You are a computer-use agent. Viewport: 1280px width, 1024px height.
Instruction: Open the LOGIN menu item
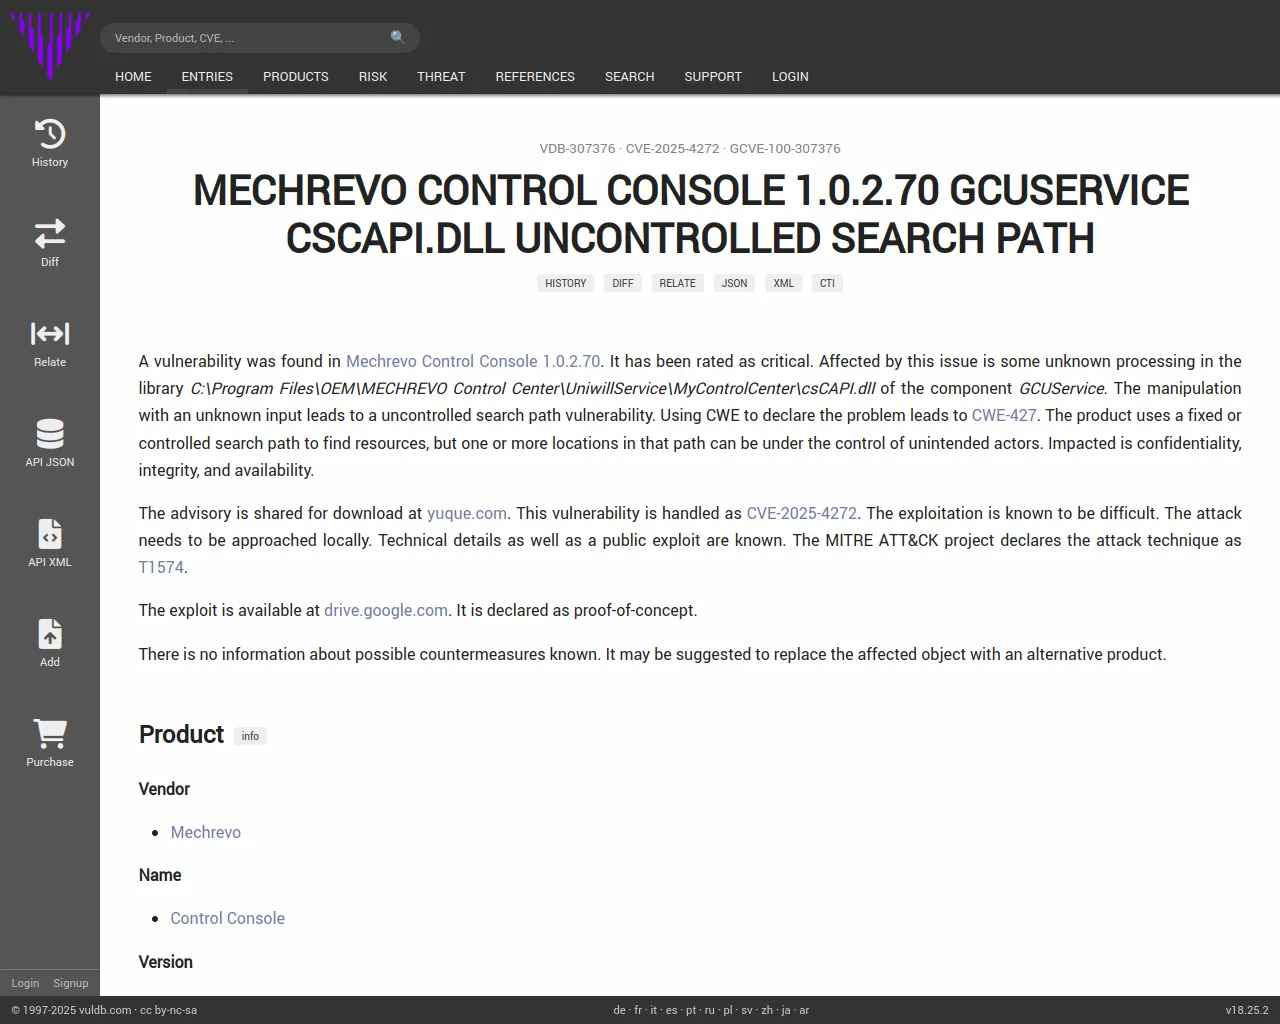point(790,76)
